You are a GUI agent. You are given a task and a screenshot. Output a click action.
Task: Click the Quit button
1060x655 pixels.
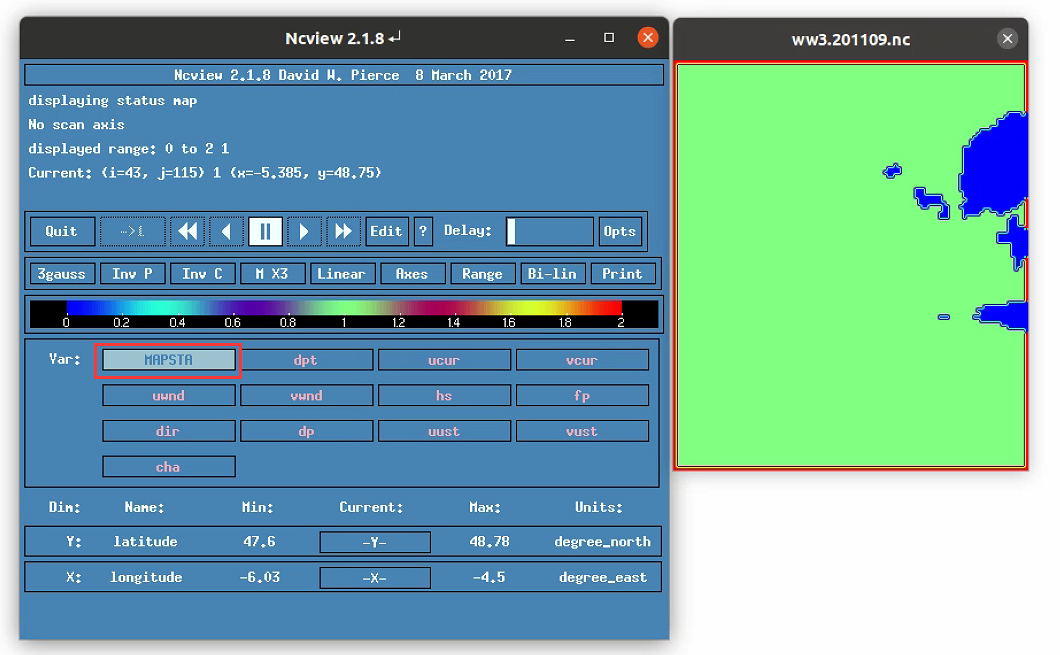(62, 231)
